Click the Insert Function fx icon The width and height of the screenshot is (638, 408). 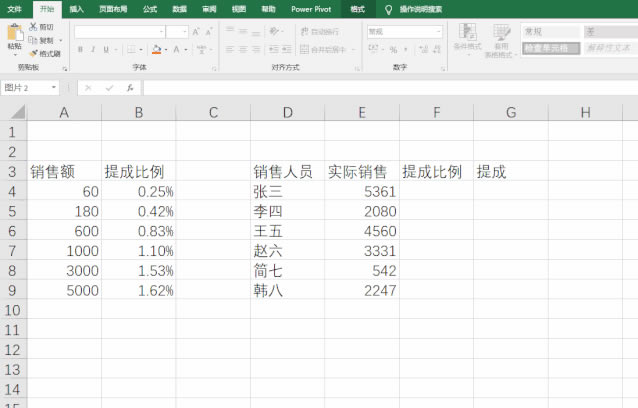130,87
